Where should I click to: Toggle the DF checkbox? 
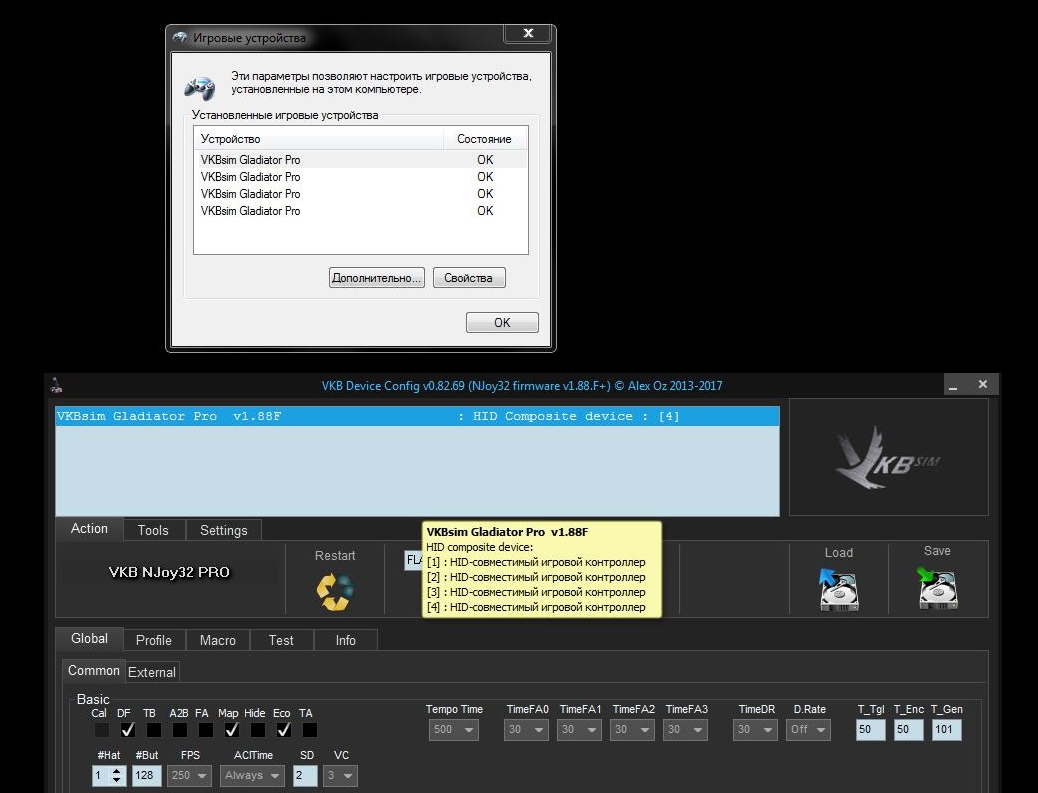128,729
